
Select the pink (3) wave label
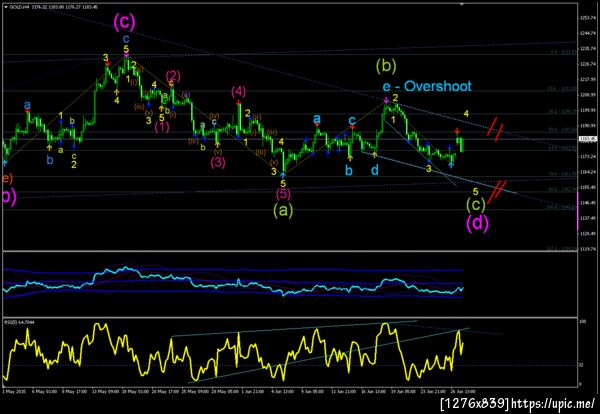click(218, 162)
